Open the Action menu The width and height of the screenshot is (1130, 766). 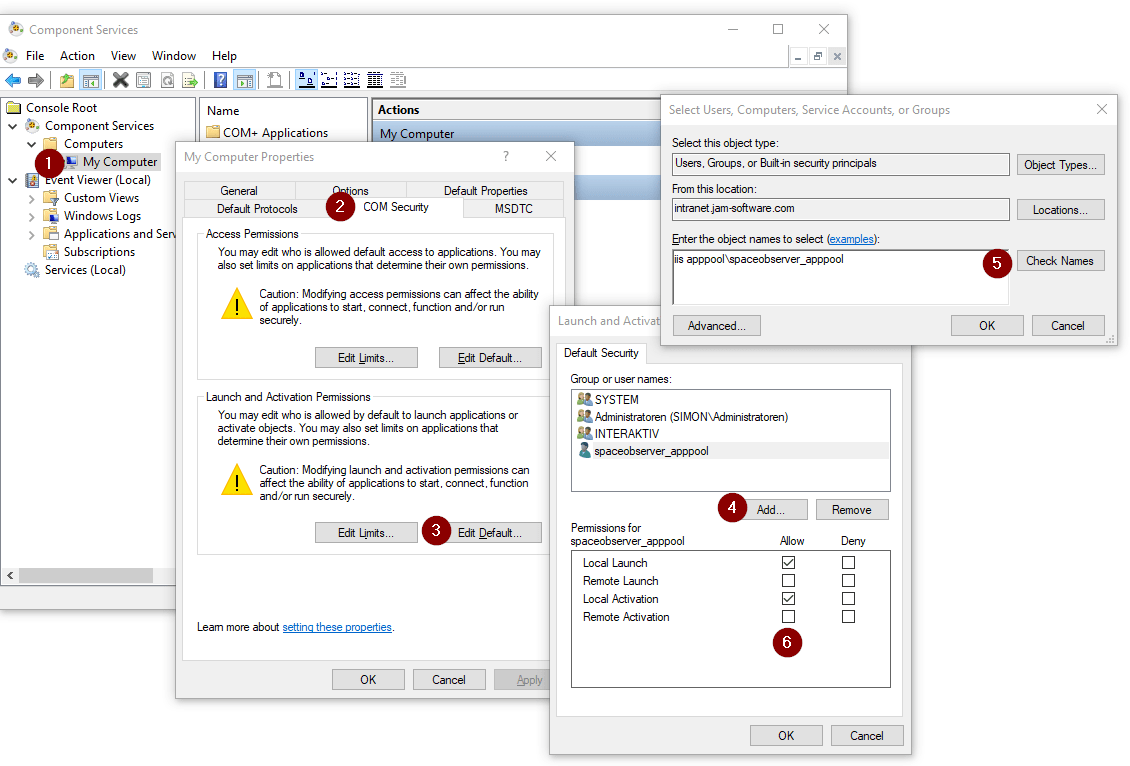77,56
